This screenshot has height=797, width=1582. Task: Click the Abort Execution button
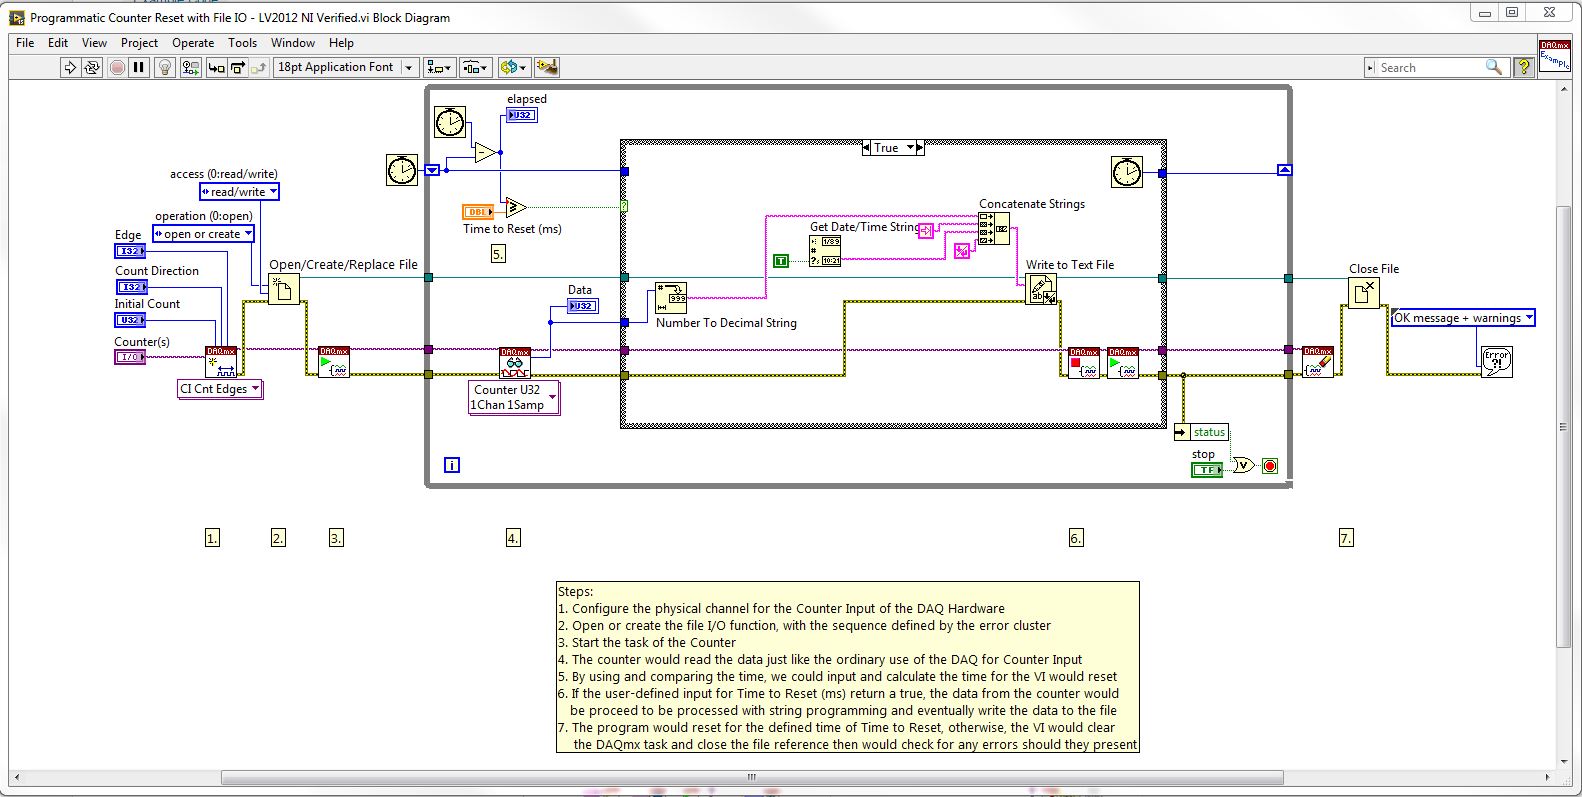[117, 67]
